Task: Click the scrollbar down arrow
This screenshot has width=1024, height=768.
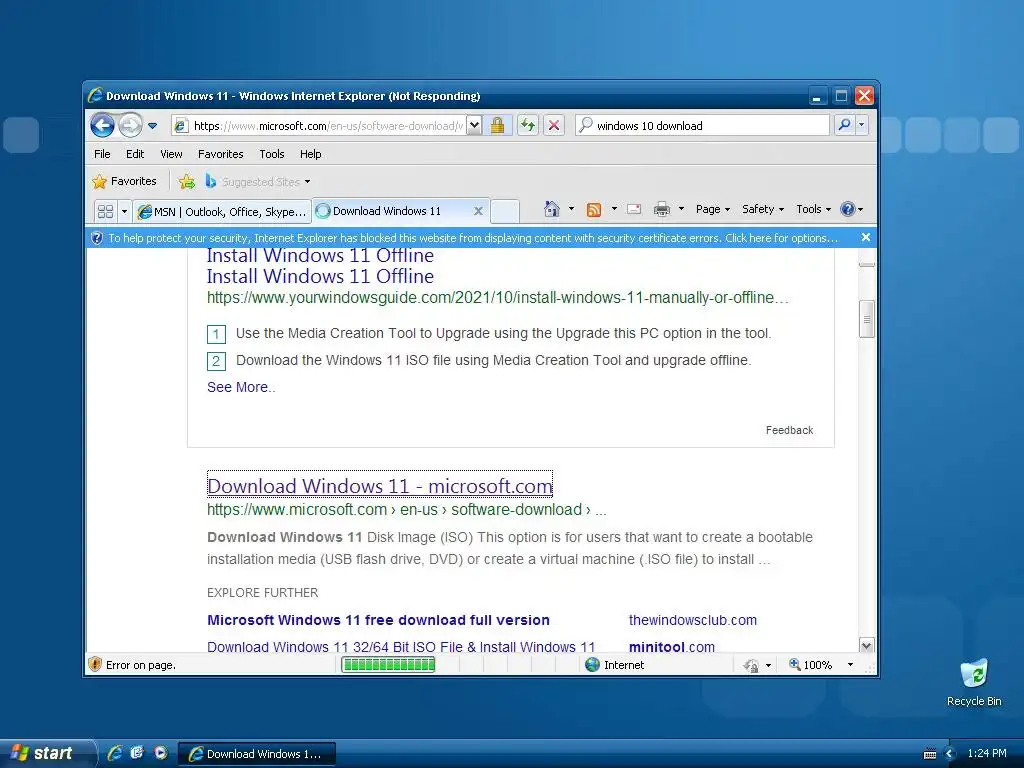Action: [867, 645]
